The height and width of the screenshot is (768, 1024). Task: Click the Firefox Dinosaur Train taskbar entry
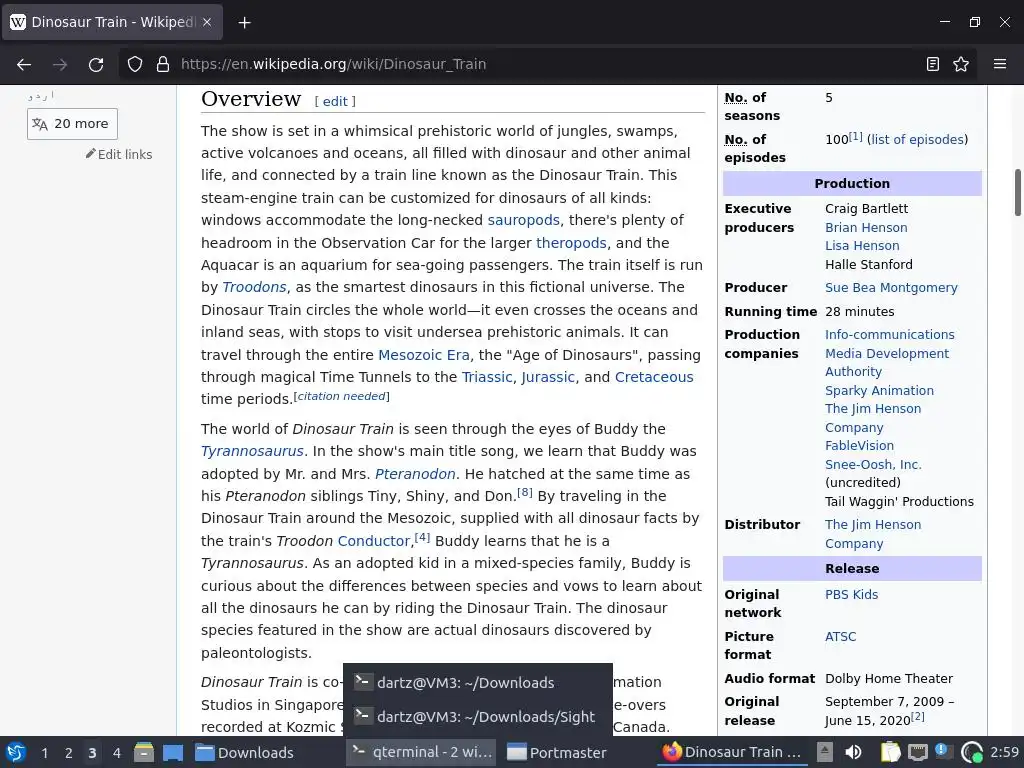point(733,752)
